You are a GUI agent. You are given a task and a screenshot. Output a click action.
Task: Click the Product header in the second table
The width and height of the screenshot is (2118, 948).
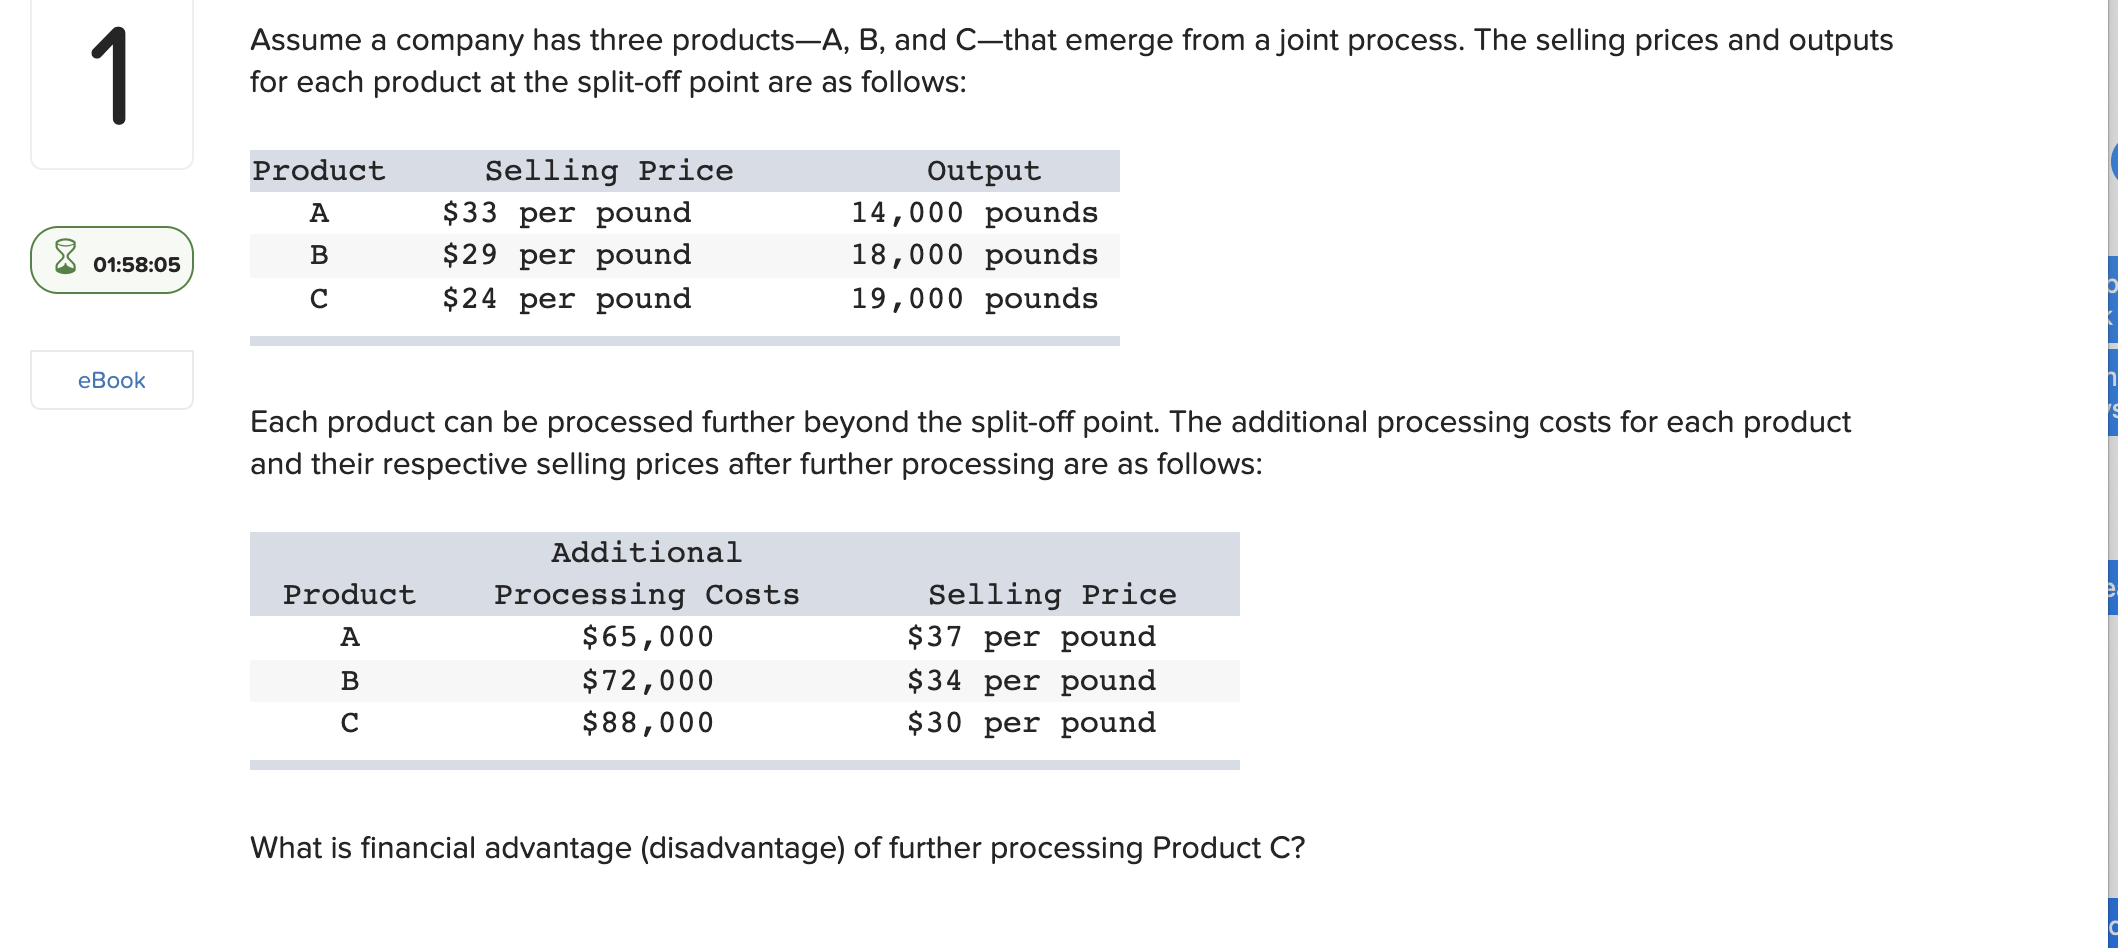(349, 595)
